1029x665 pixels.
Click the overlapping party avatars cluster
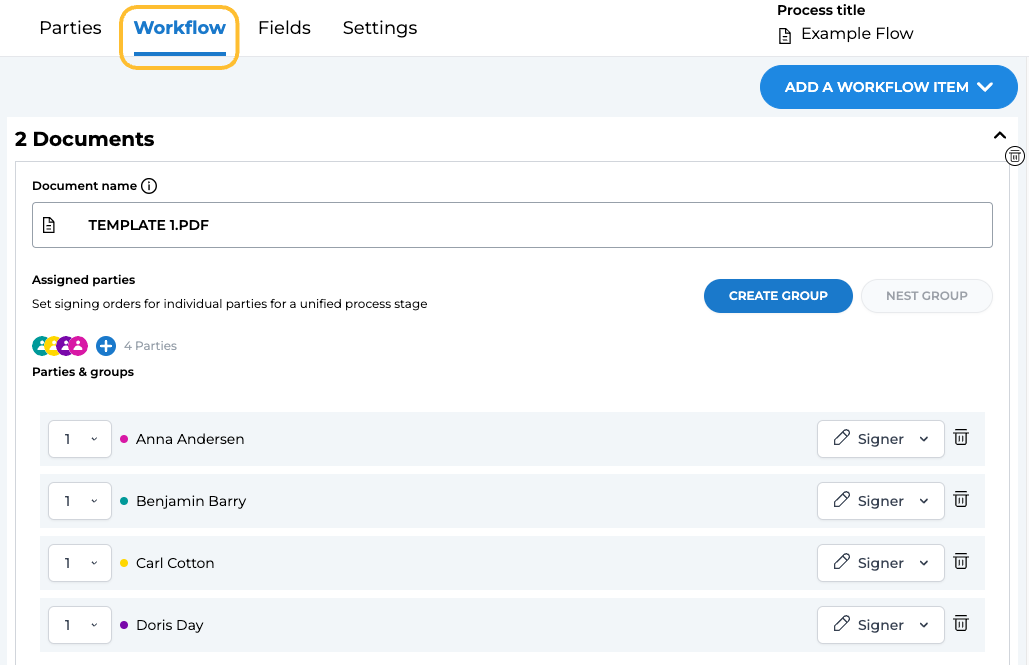(60, 346)
